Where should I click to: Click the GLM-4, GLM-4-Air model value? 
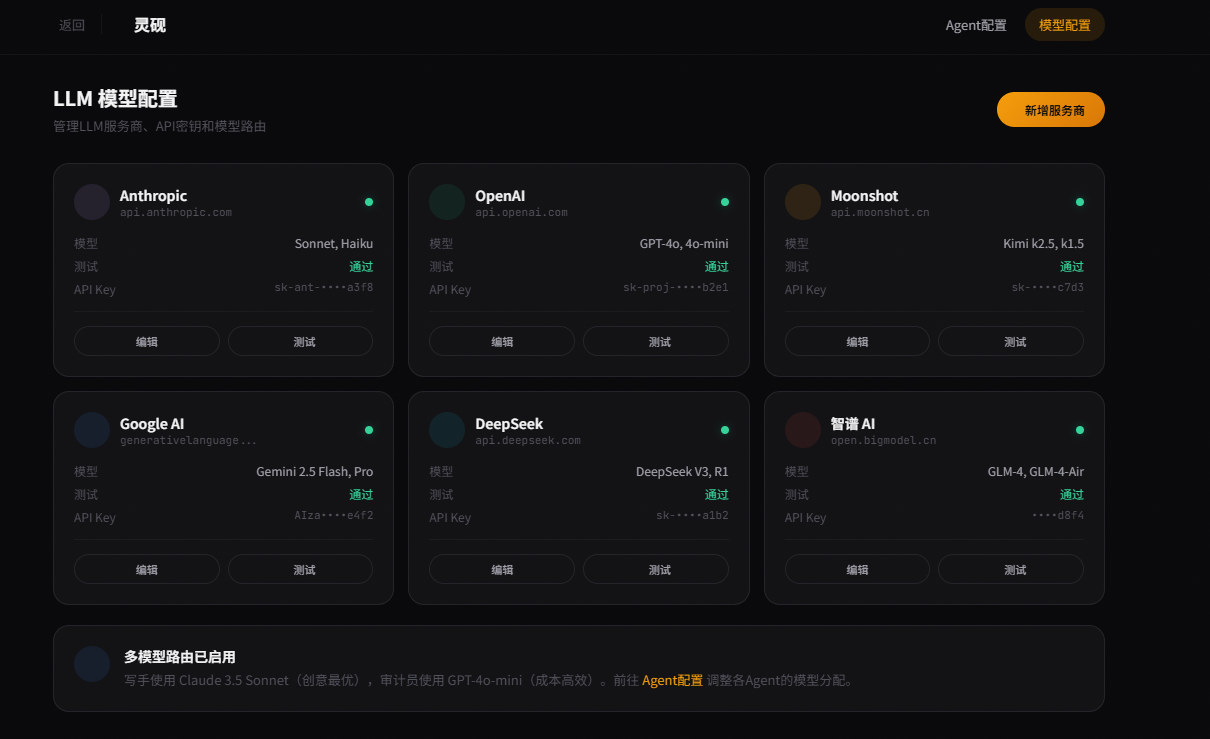click(1036, 472)
